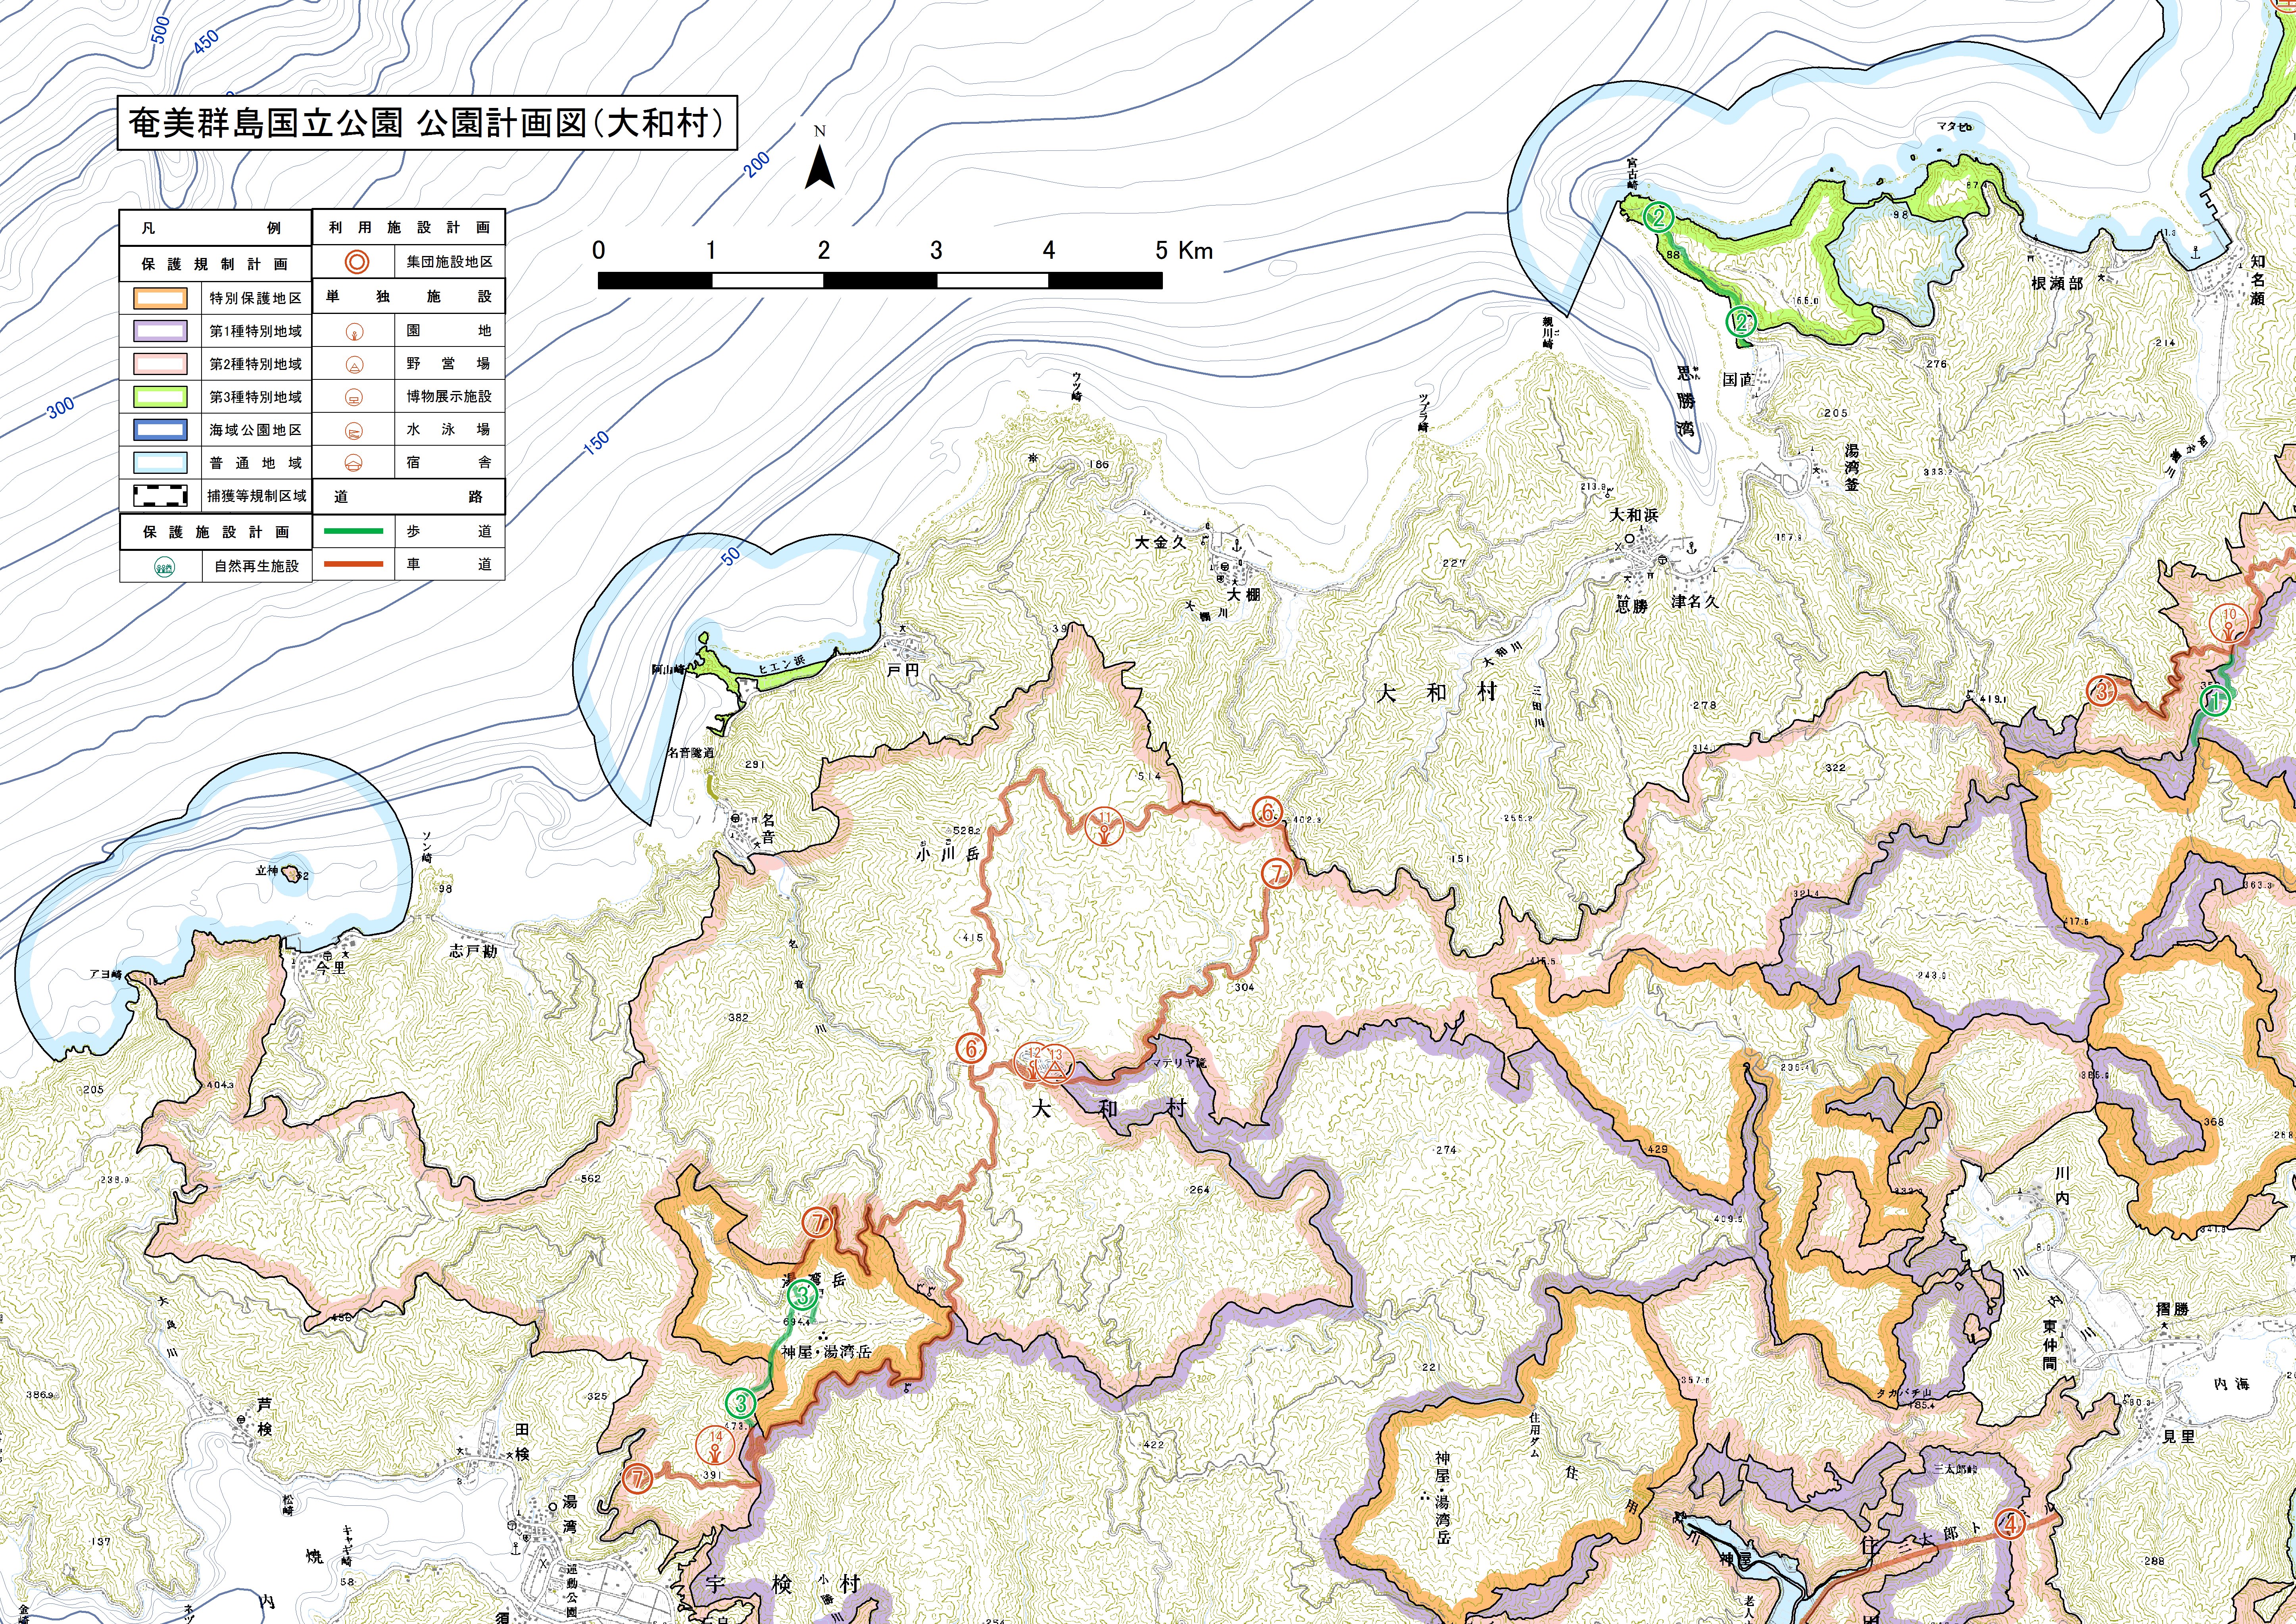The image size is (2296, 1624).
Task: Click the 津名久 place label
Action: point(1695,602)
